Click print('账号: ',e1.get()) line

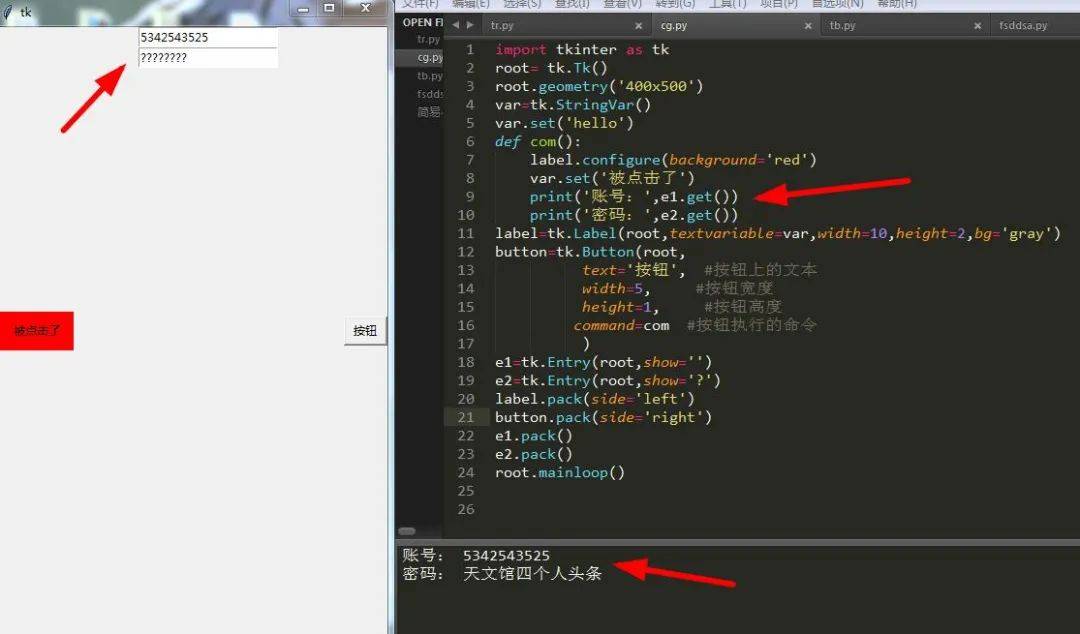tap(634, 196)
